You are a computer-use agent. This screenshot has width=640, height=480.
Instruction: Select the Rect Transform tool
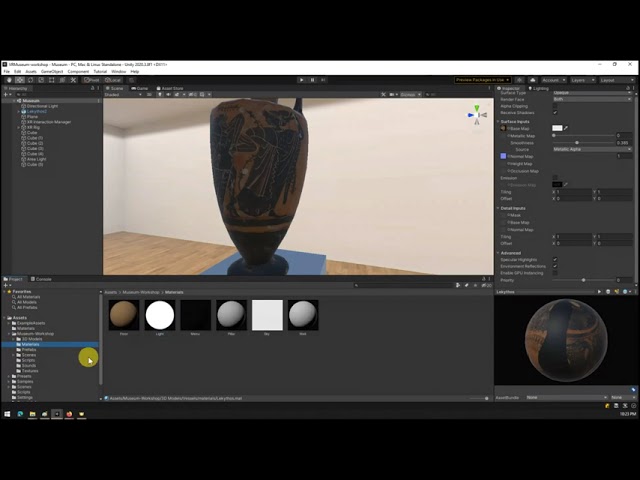point(51,80)
